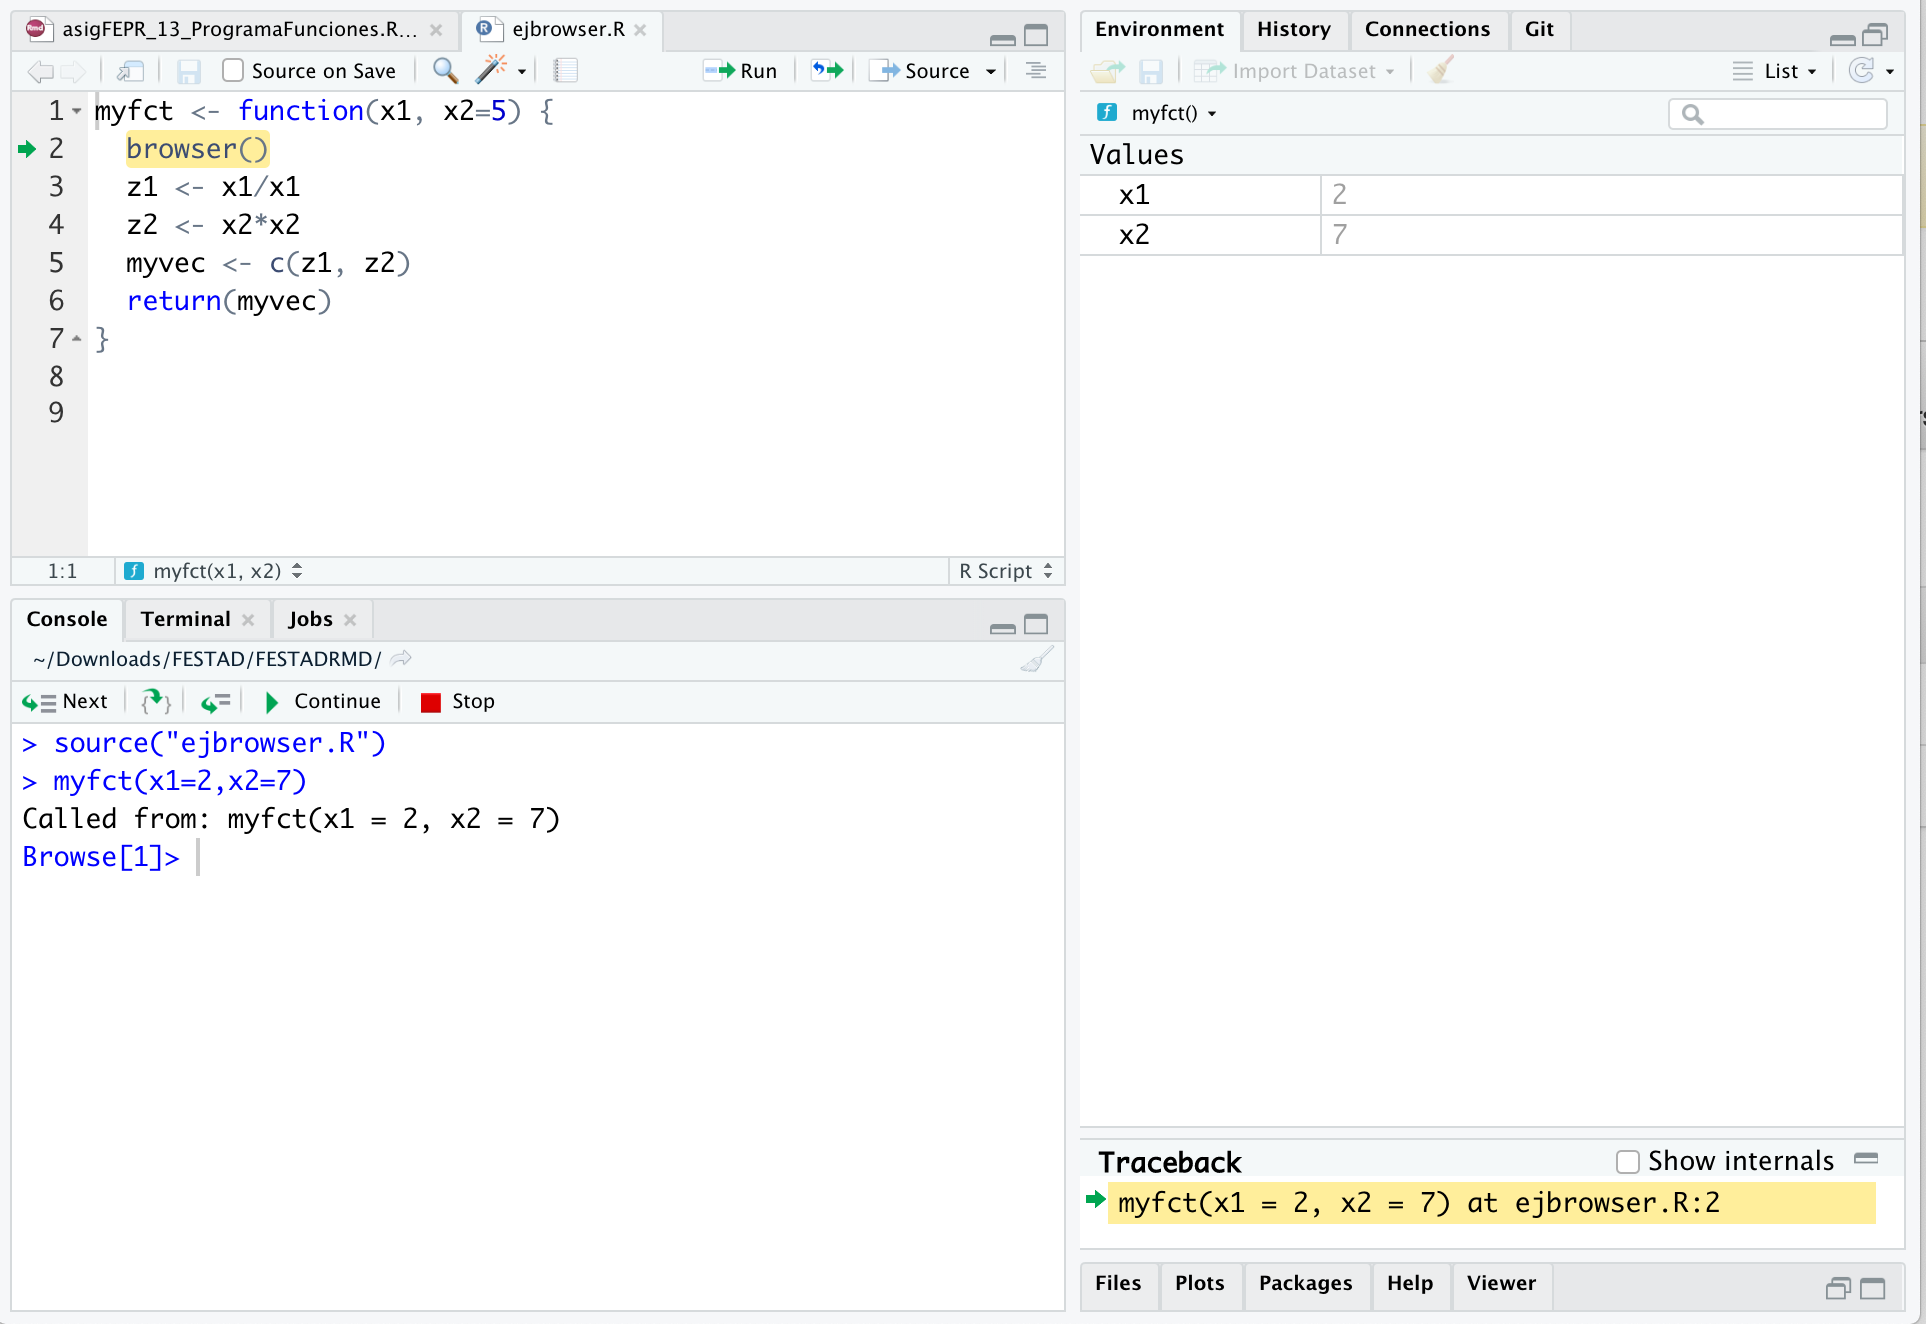Collapse code fold at line 1
Viewport: 1926px width, 1324px height.
pos(77,111)
